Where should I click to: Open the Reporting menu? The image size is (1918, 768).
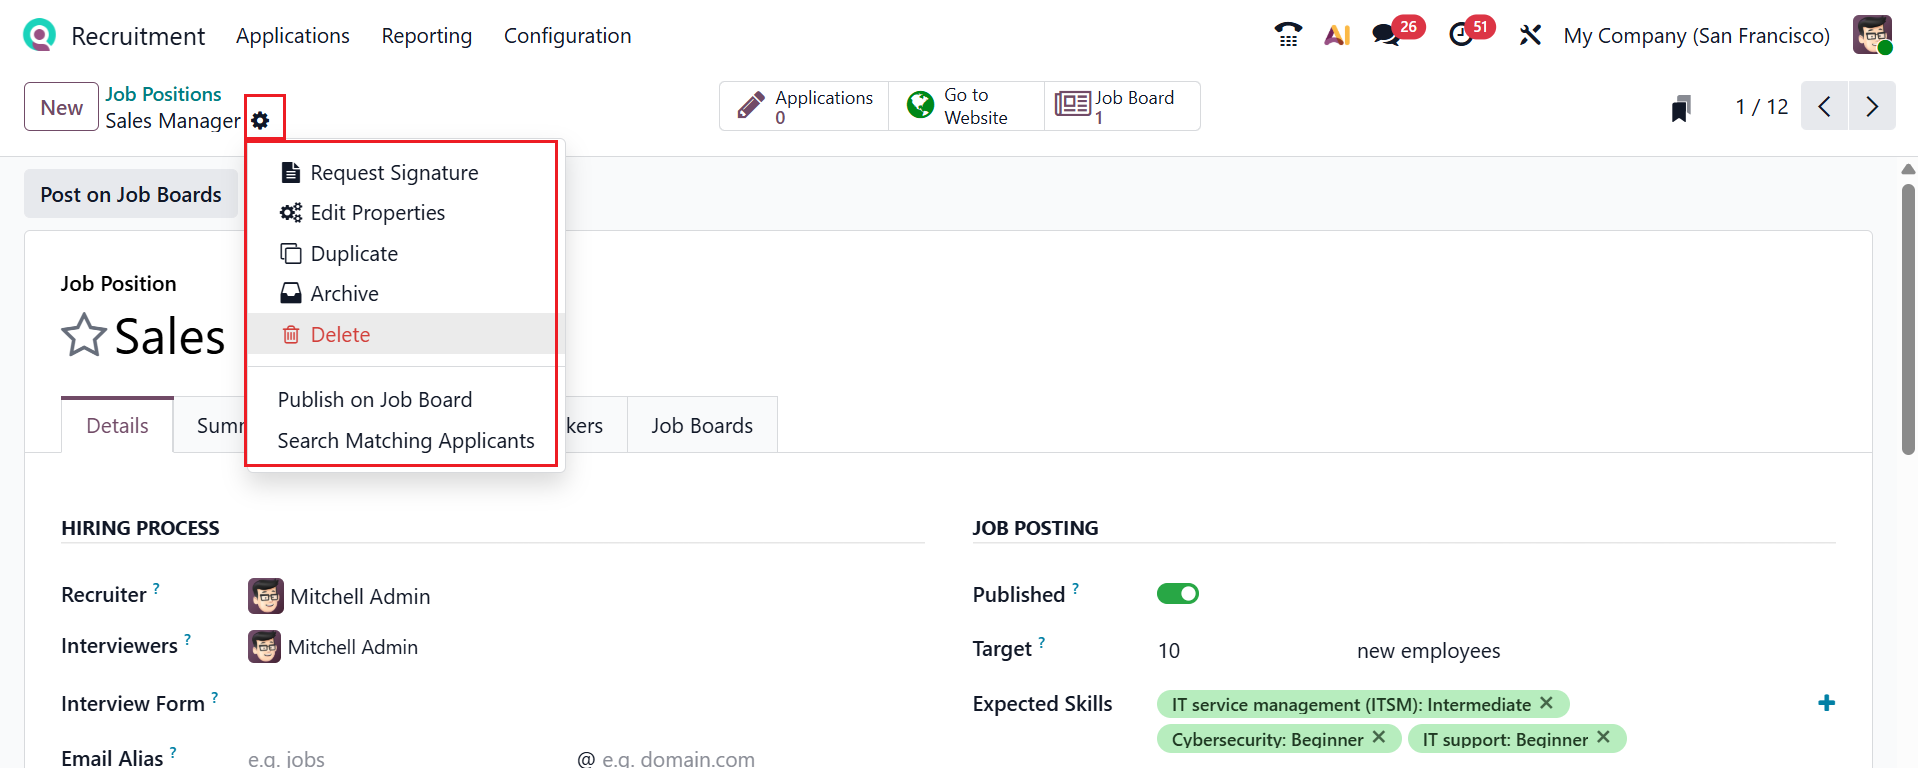(x=426, y=36)
